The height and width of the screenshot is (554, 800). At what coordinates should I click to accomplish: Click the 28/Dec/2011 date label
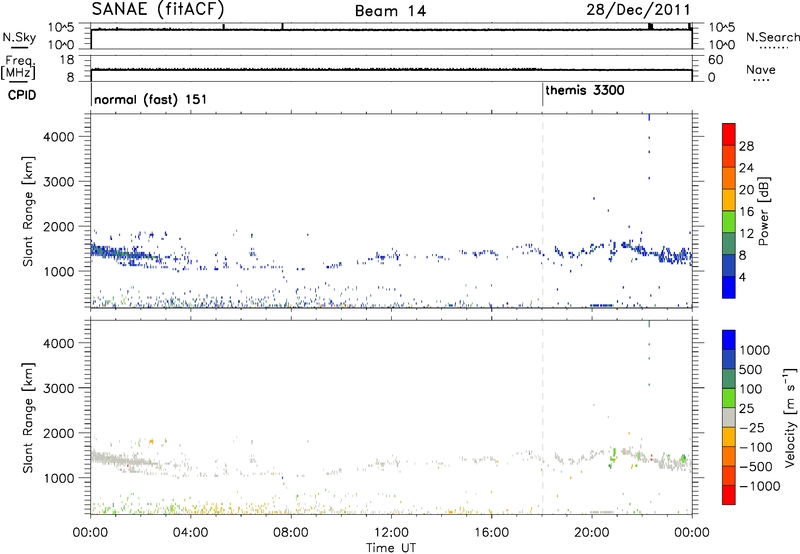pos(638,10)
